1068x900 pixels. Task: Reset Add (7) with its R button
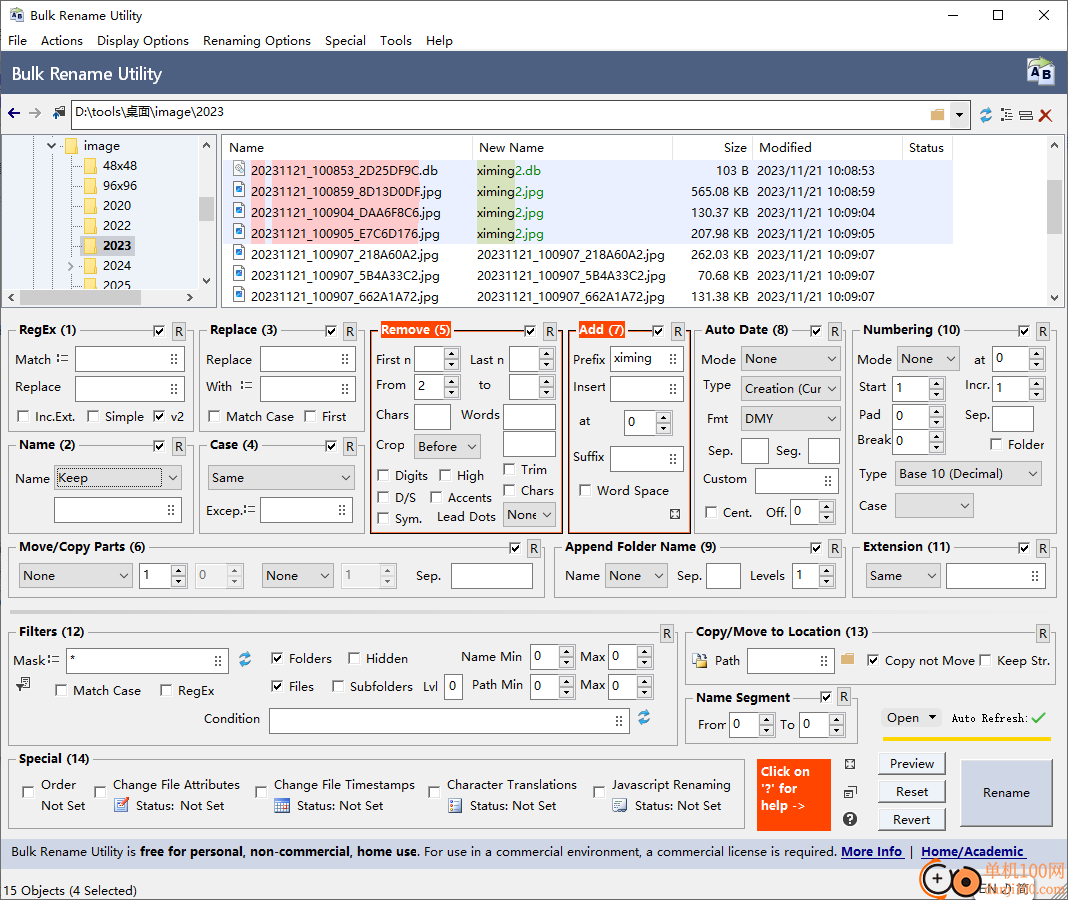tap(678, 332)
